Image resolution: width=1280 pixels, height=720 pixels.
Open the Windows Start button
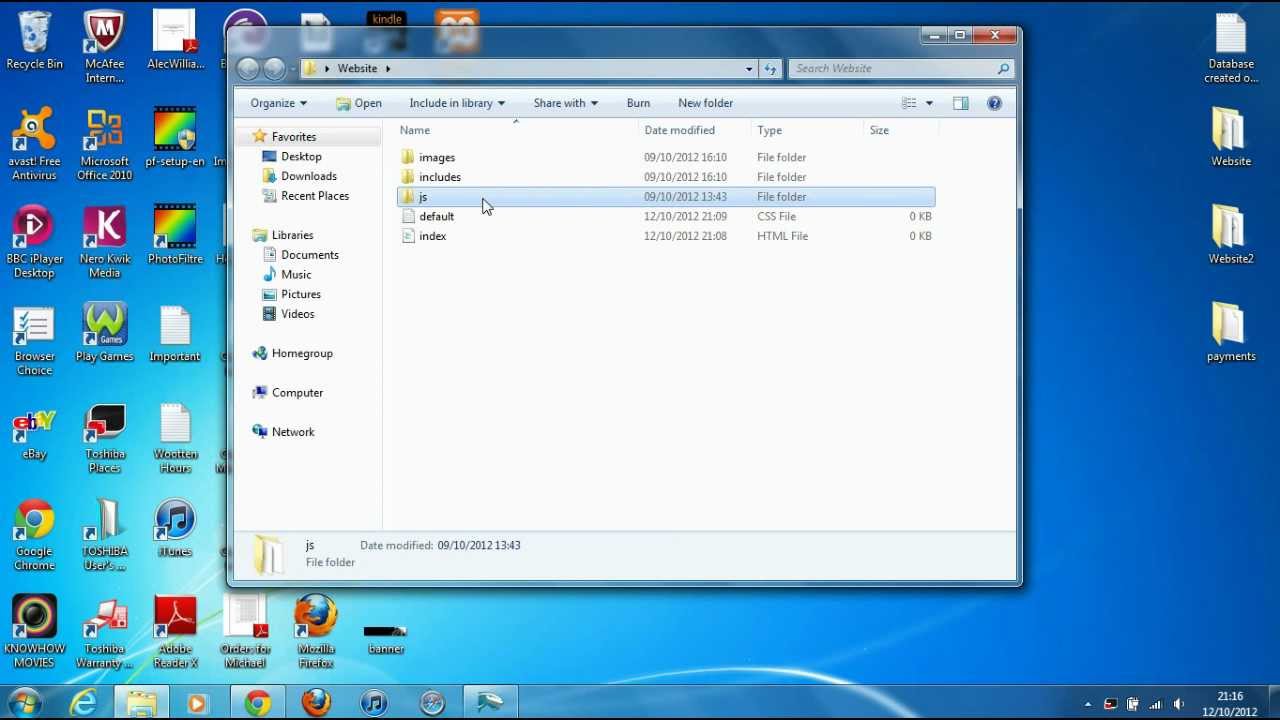[24, 703]
